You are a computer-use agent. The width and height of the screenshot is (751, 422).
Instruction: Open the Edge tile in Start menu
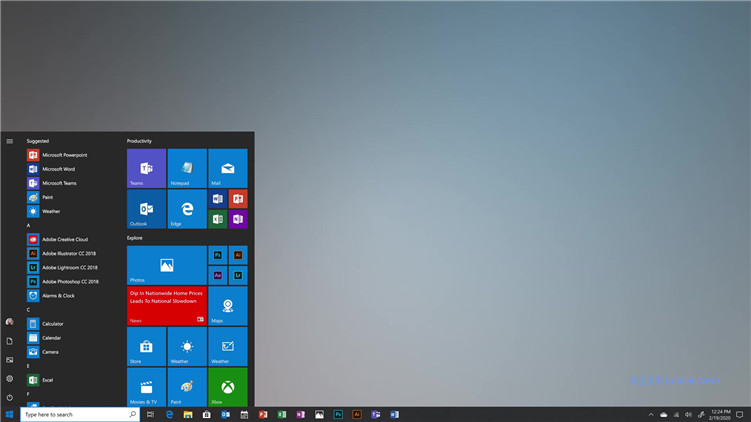pos(187,209)
